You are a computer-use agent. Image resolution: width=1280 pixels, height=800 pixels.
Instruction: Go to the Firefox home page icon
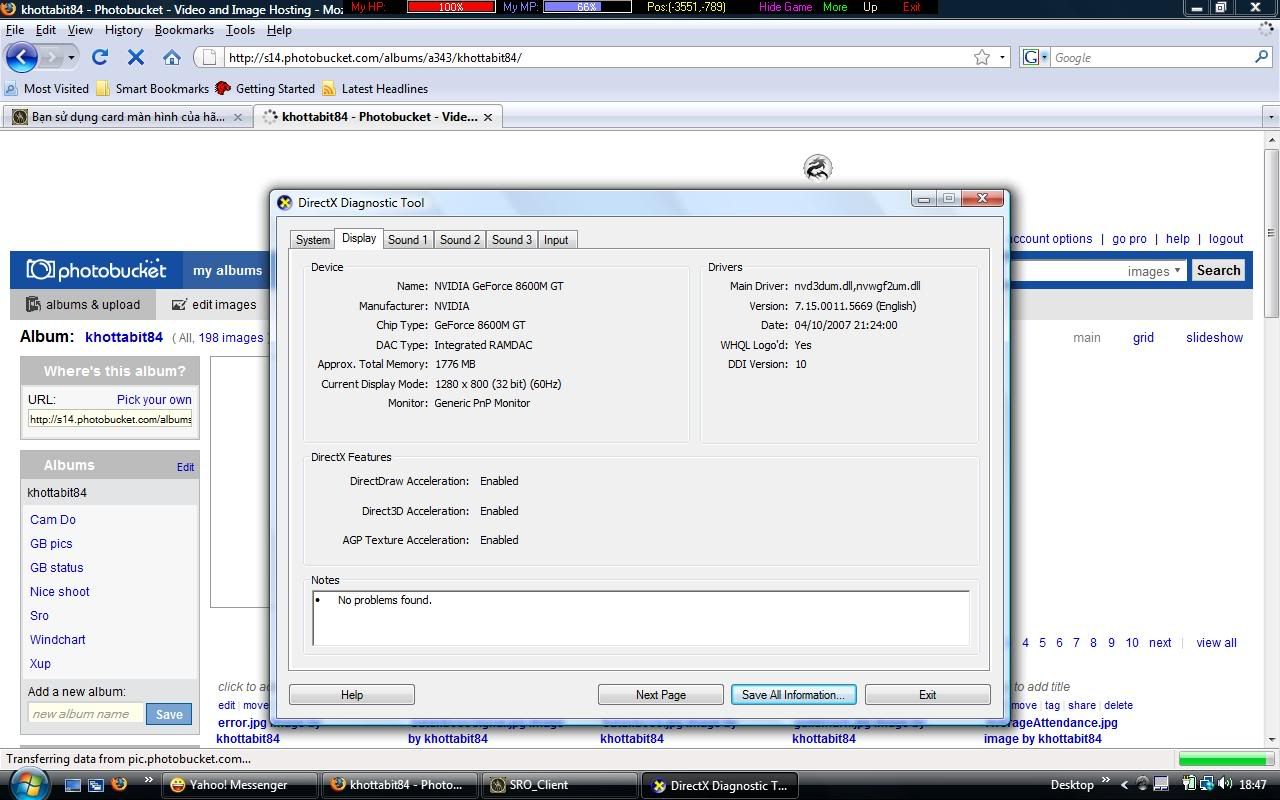172,57
